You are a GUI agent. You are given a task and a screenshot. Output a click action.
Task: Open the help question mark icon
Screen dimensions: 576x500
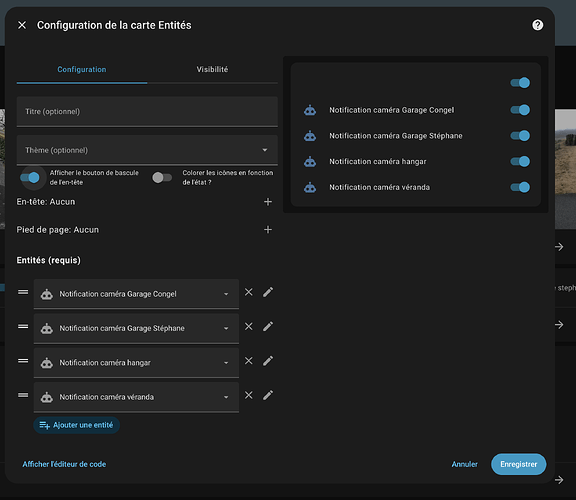(x=537, y=25)
